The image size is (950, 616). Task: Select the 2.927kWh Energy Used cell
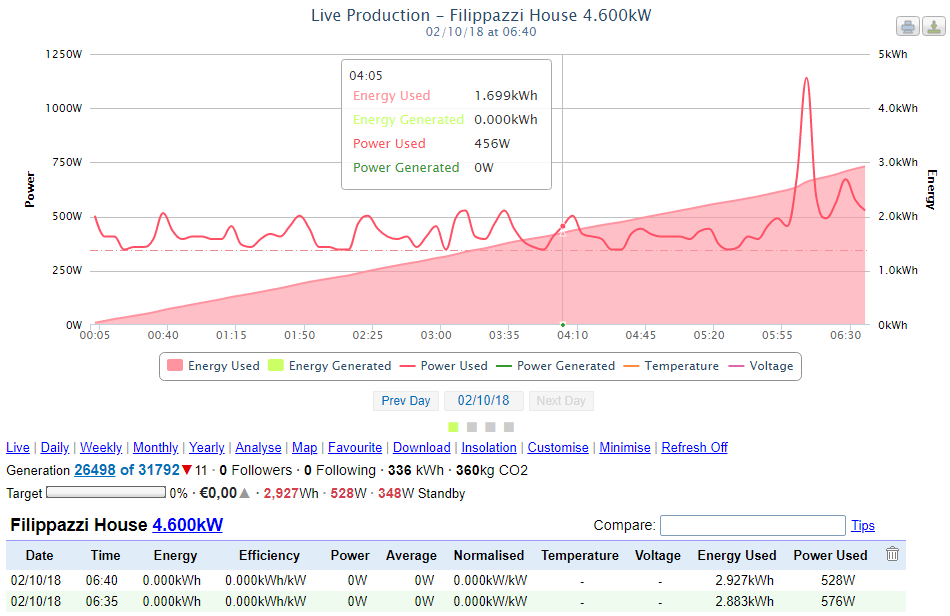pos(744,580)
